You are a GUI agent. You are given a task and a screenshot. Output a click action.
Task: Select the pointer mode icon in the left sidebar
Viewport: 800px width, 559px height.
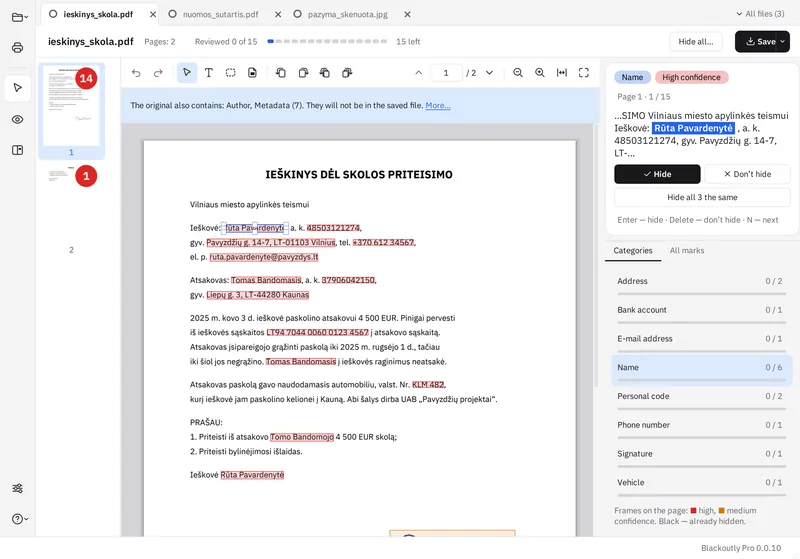[x=17, y=88]
